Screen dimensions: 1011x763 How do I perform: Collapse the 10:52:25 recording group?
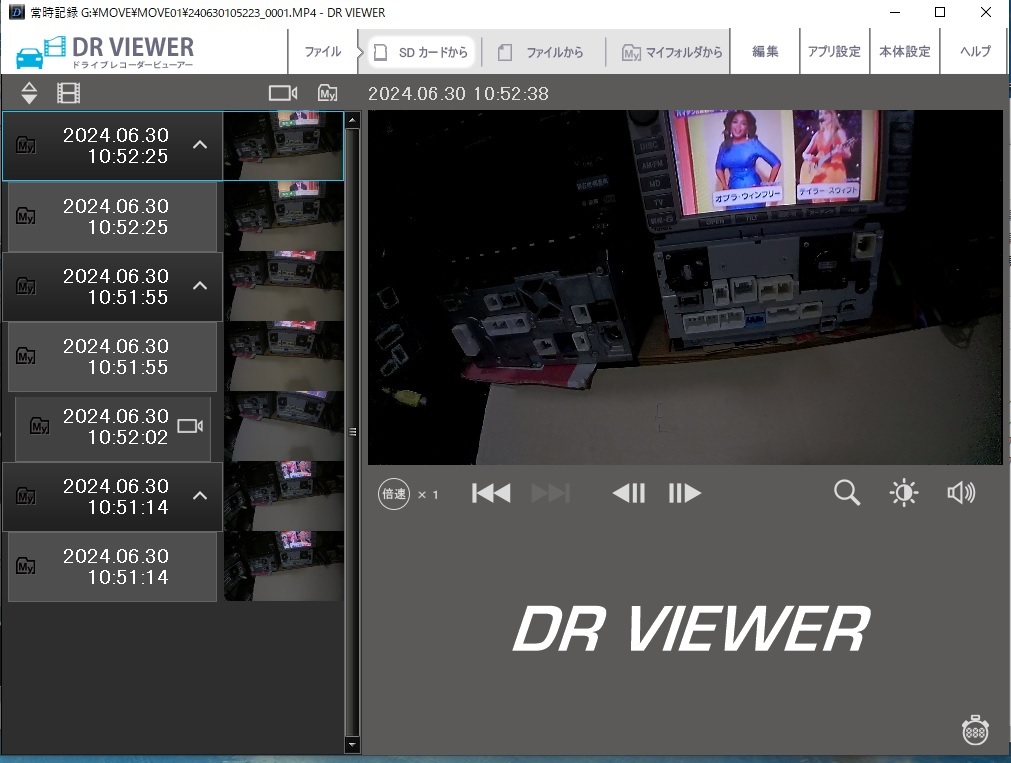tap(200, 145)
